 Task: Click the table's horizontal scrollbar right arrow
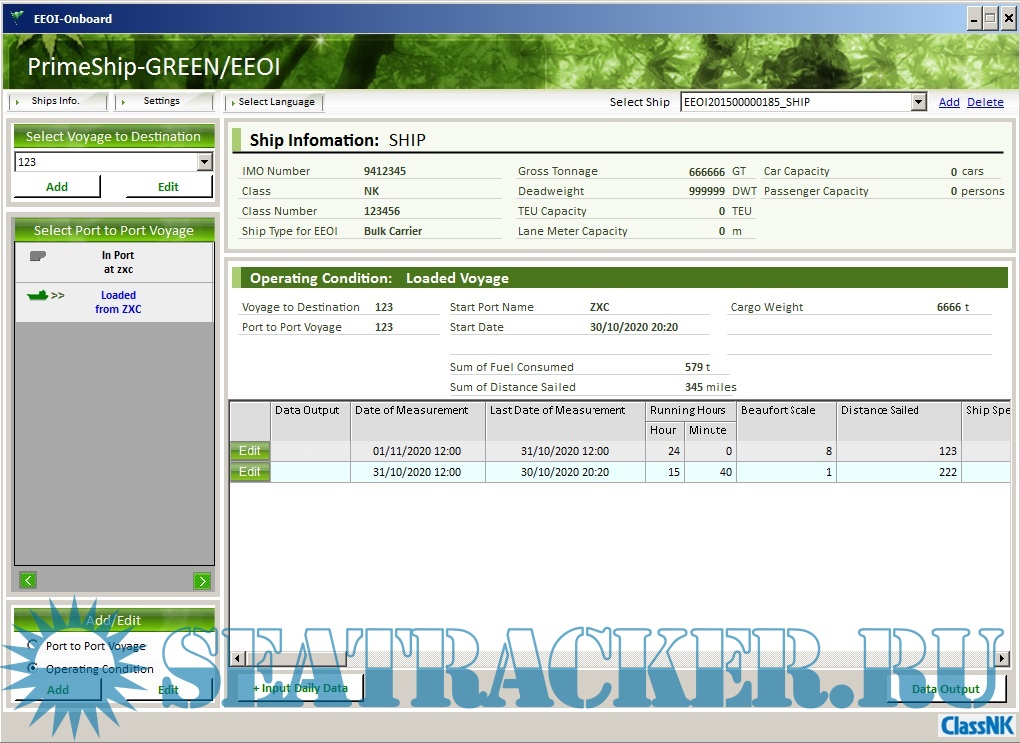[x=1002, y=658]
